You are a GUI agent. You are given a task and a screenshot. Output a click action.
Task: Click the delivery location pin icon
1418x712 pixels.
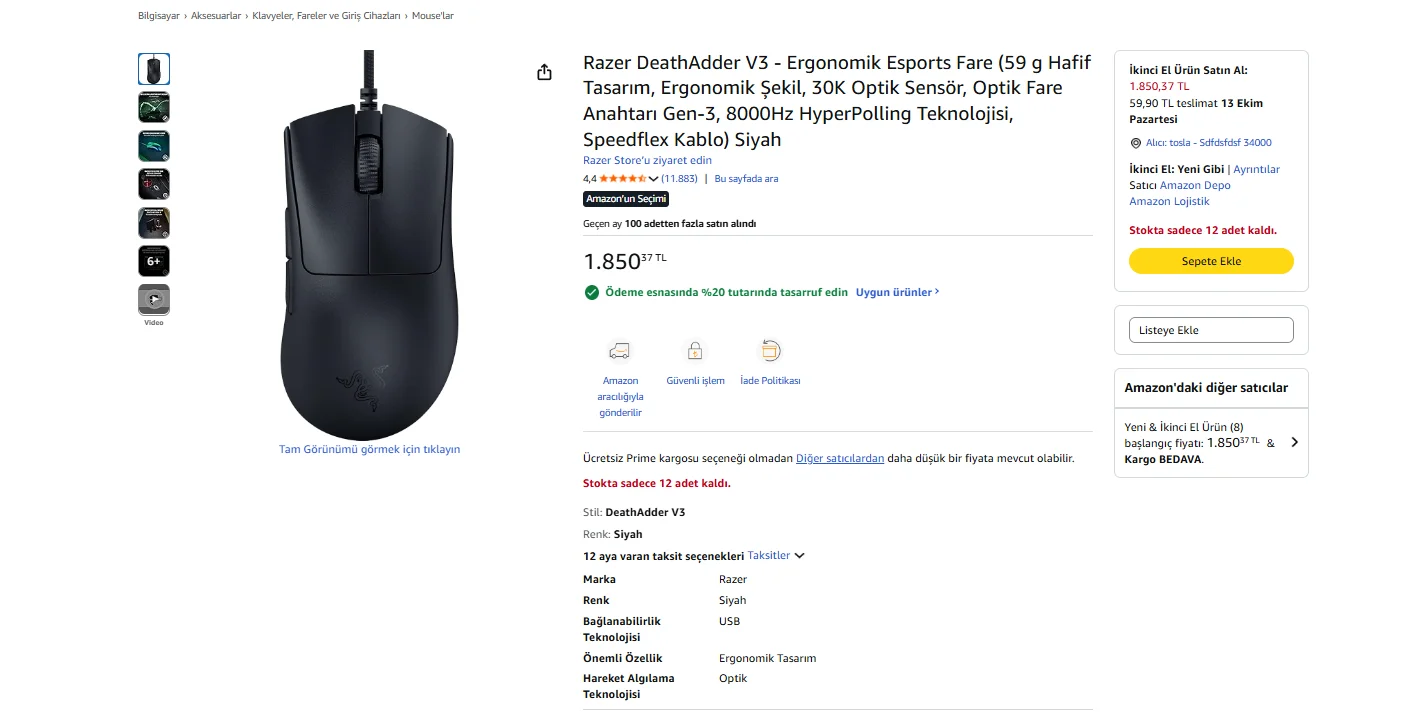1135,143
